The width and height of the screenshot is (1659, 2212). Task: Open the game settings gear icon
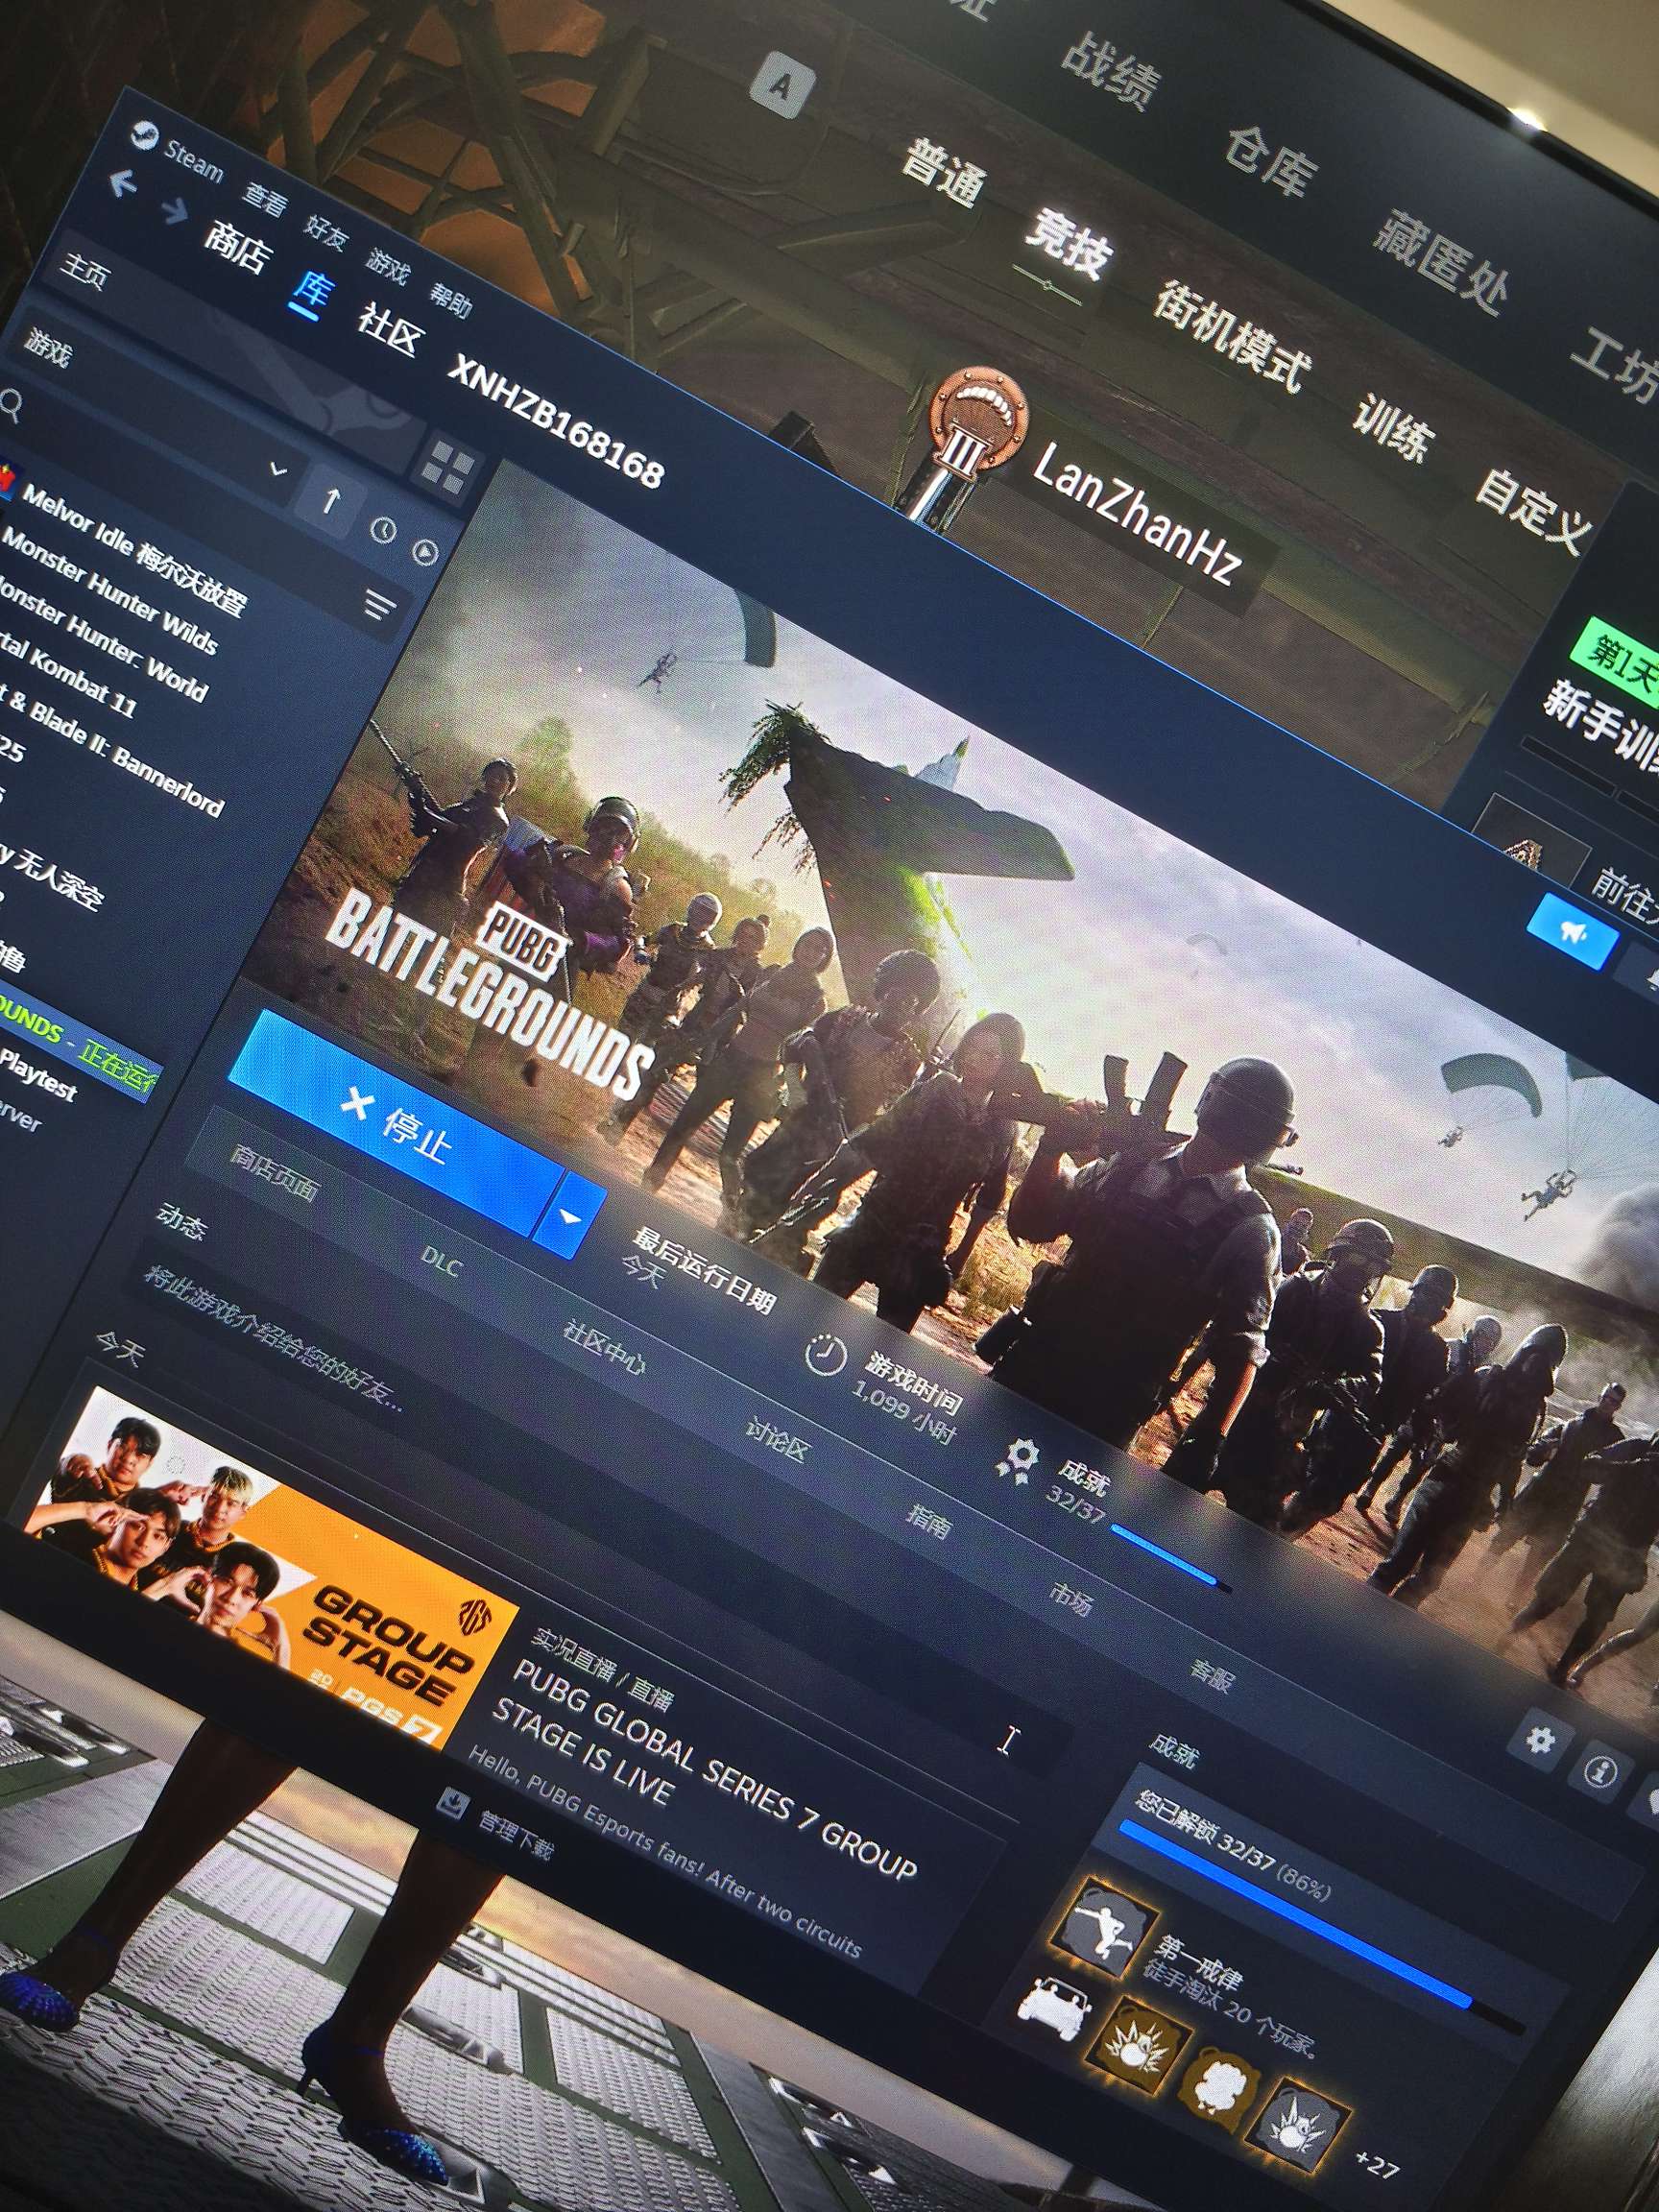(x=1539, y=1741)
